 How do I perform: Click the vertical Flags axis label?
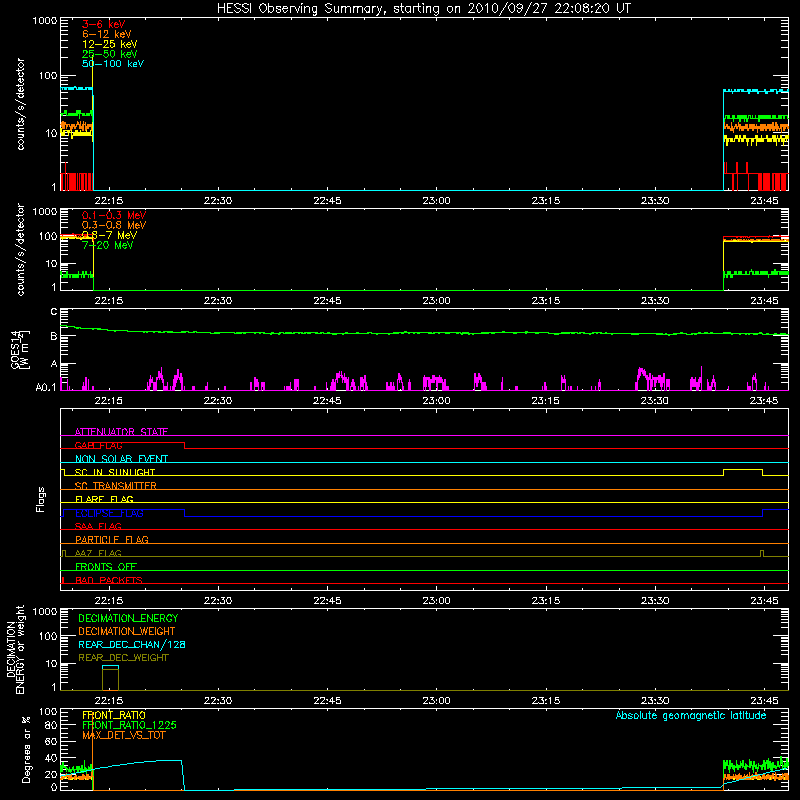click(41, 499)
